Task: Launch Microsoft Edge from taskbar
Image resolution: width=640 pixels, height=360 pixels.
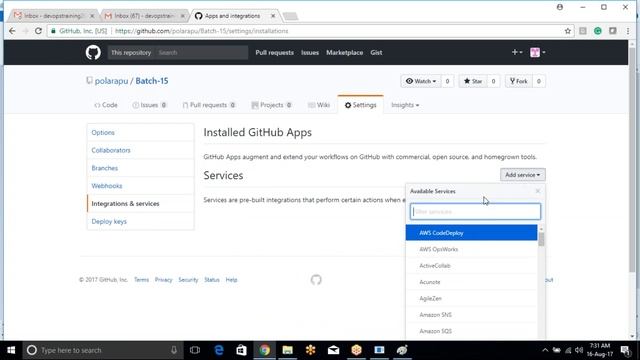Action: pyautogui.click(x=219, y=350)
